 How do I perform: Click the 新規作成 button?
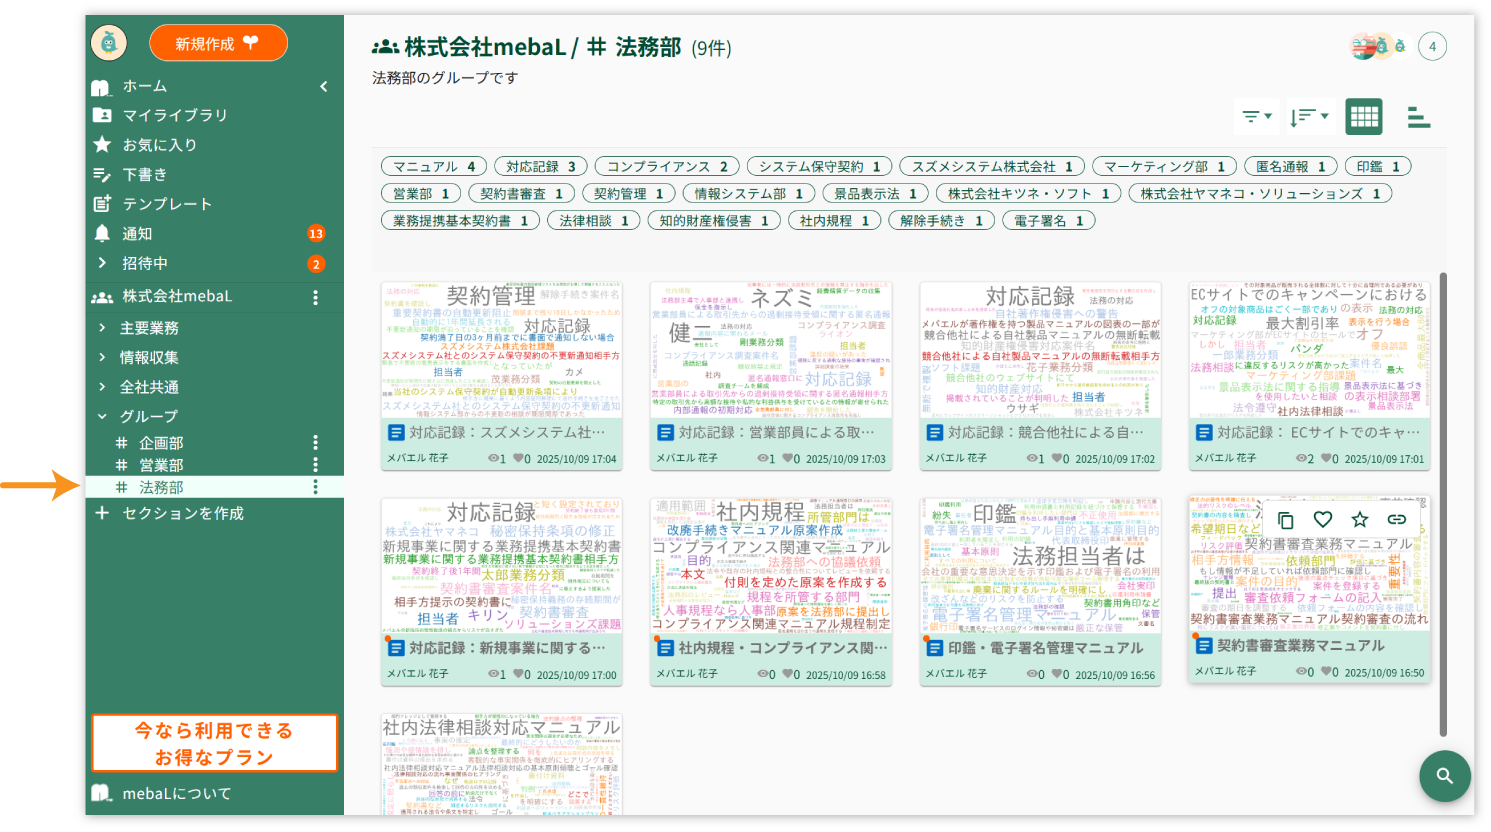point(218,43)
